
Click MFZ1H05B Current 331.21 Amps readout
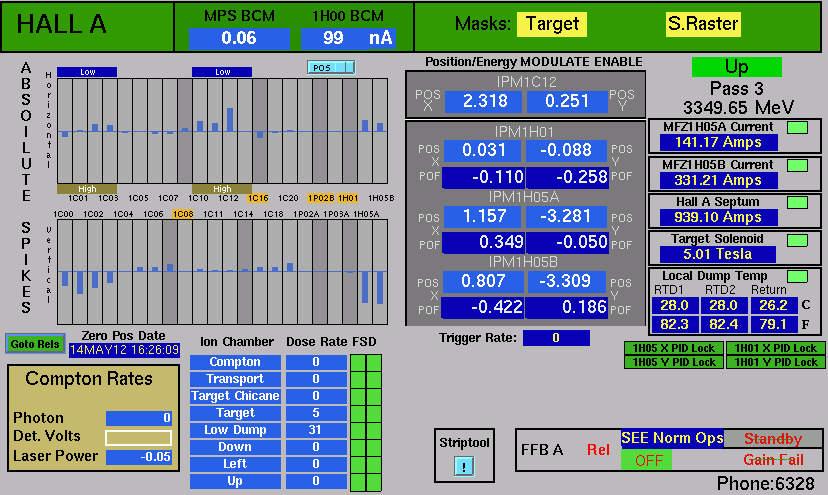(719, 181)
